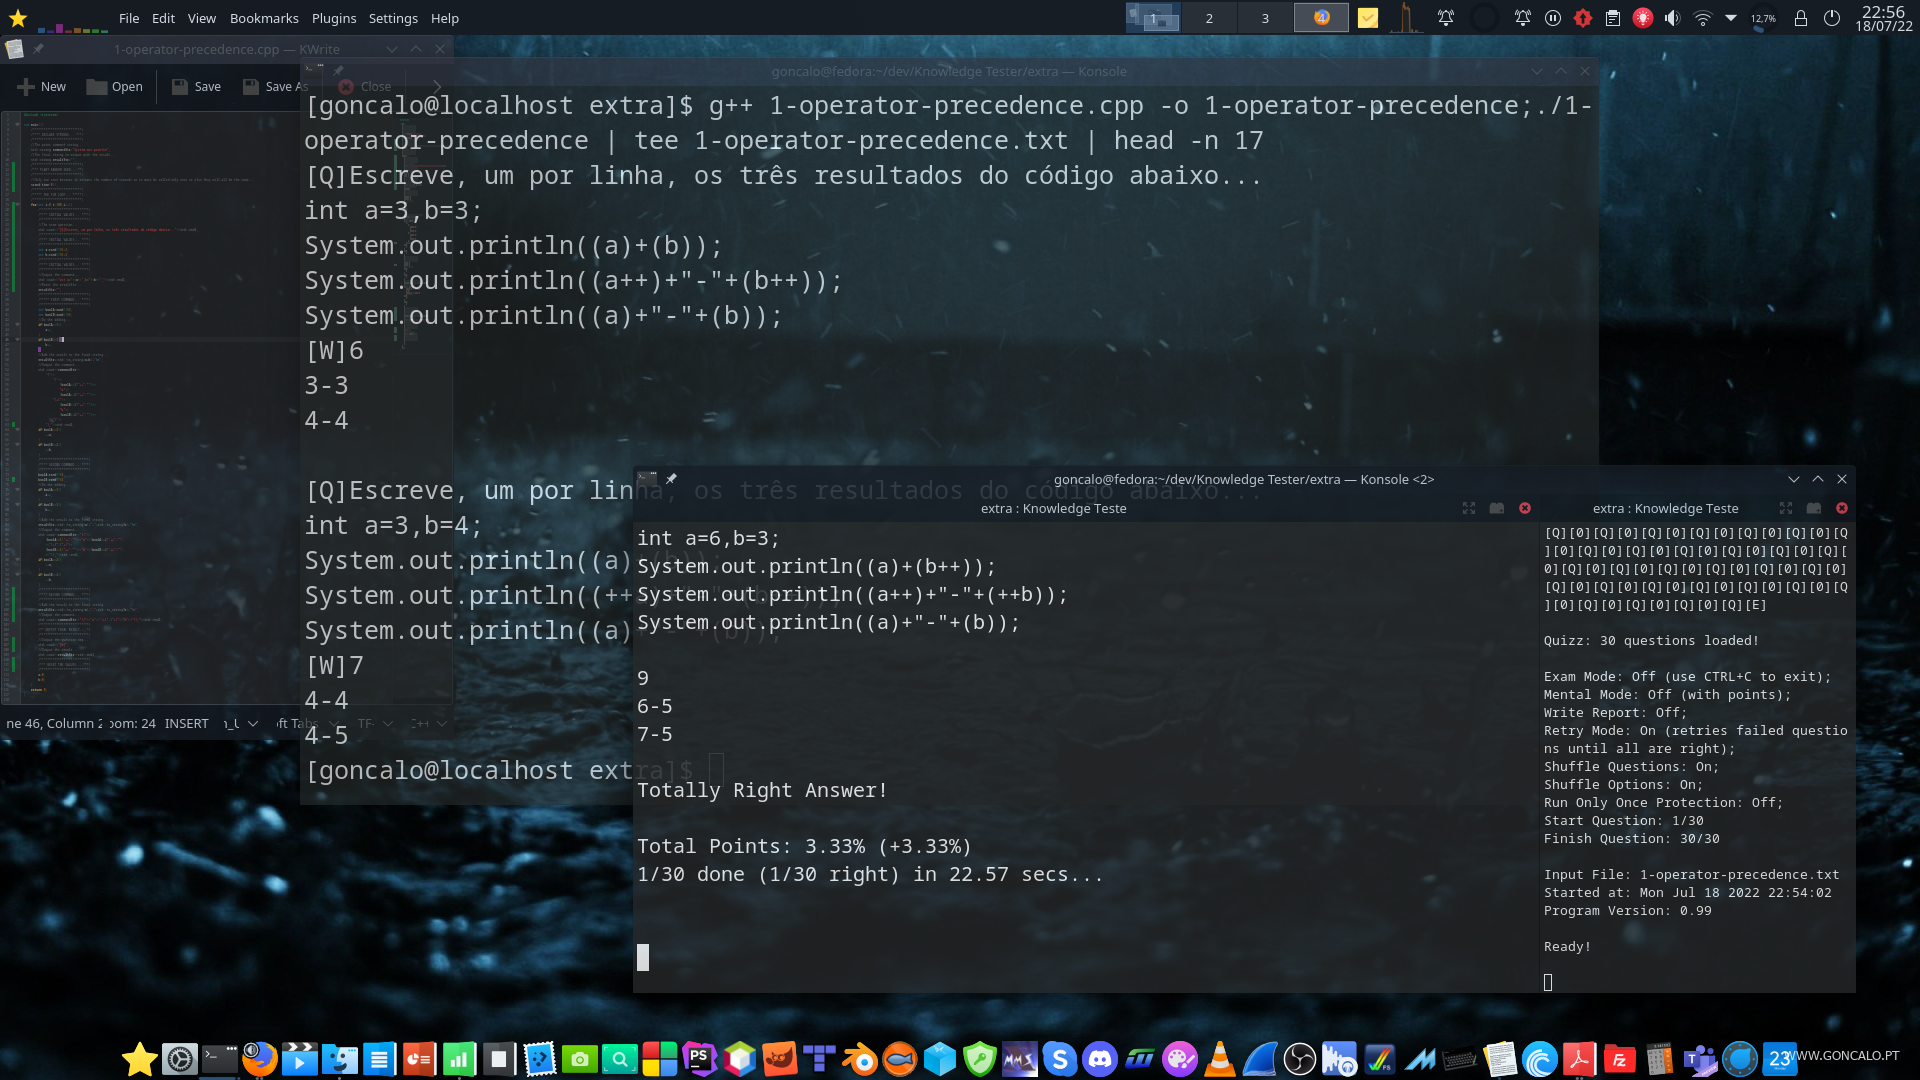Click Save in KWrite toolbar

pyautogui.click(x=196, y=87)
